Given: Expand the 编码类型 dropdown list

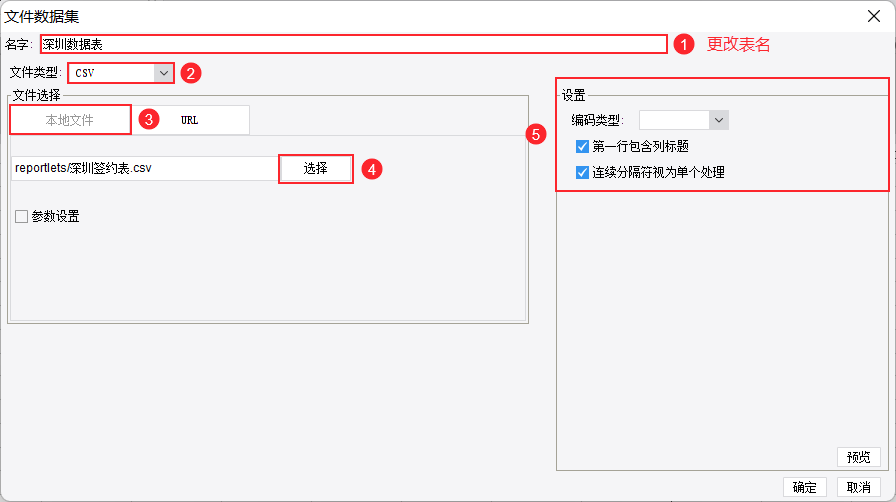Looking at the screenshot, I should (x=718, y=120).
